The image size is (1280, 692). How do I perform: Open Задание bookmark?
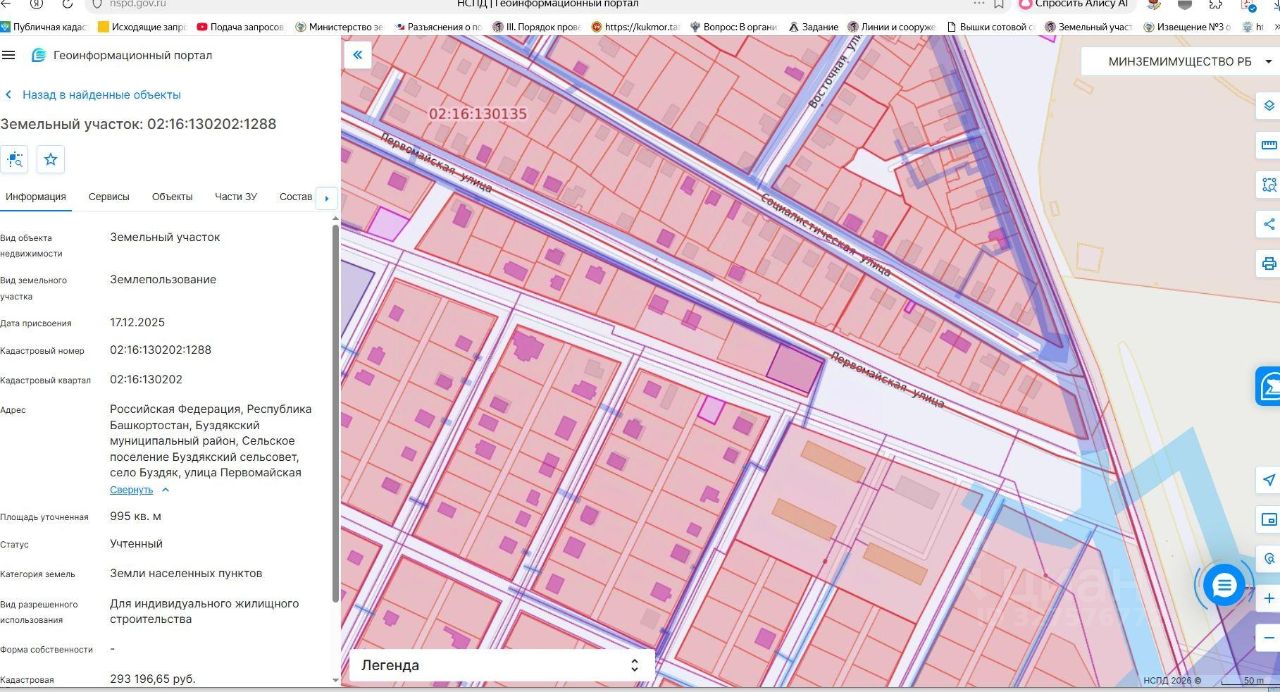(x=813, y=27)
